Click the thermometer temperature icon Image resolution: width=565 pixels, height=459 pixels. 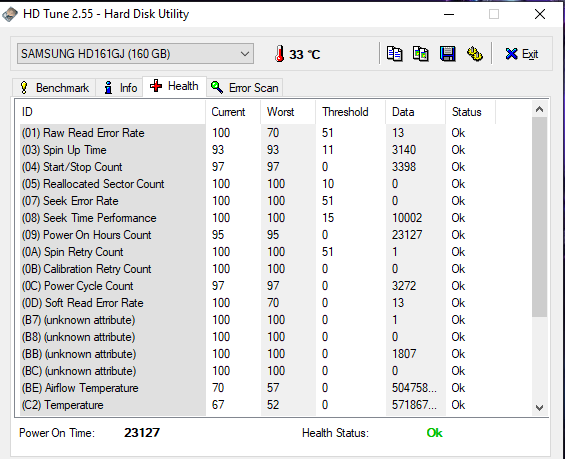point(279,54)
